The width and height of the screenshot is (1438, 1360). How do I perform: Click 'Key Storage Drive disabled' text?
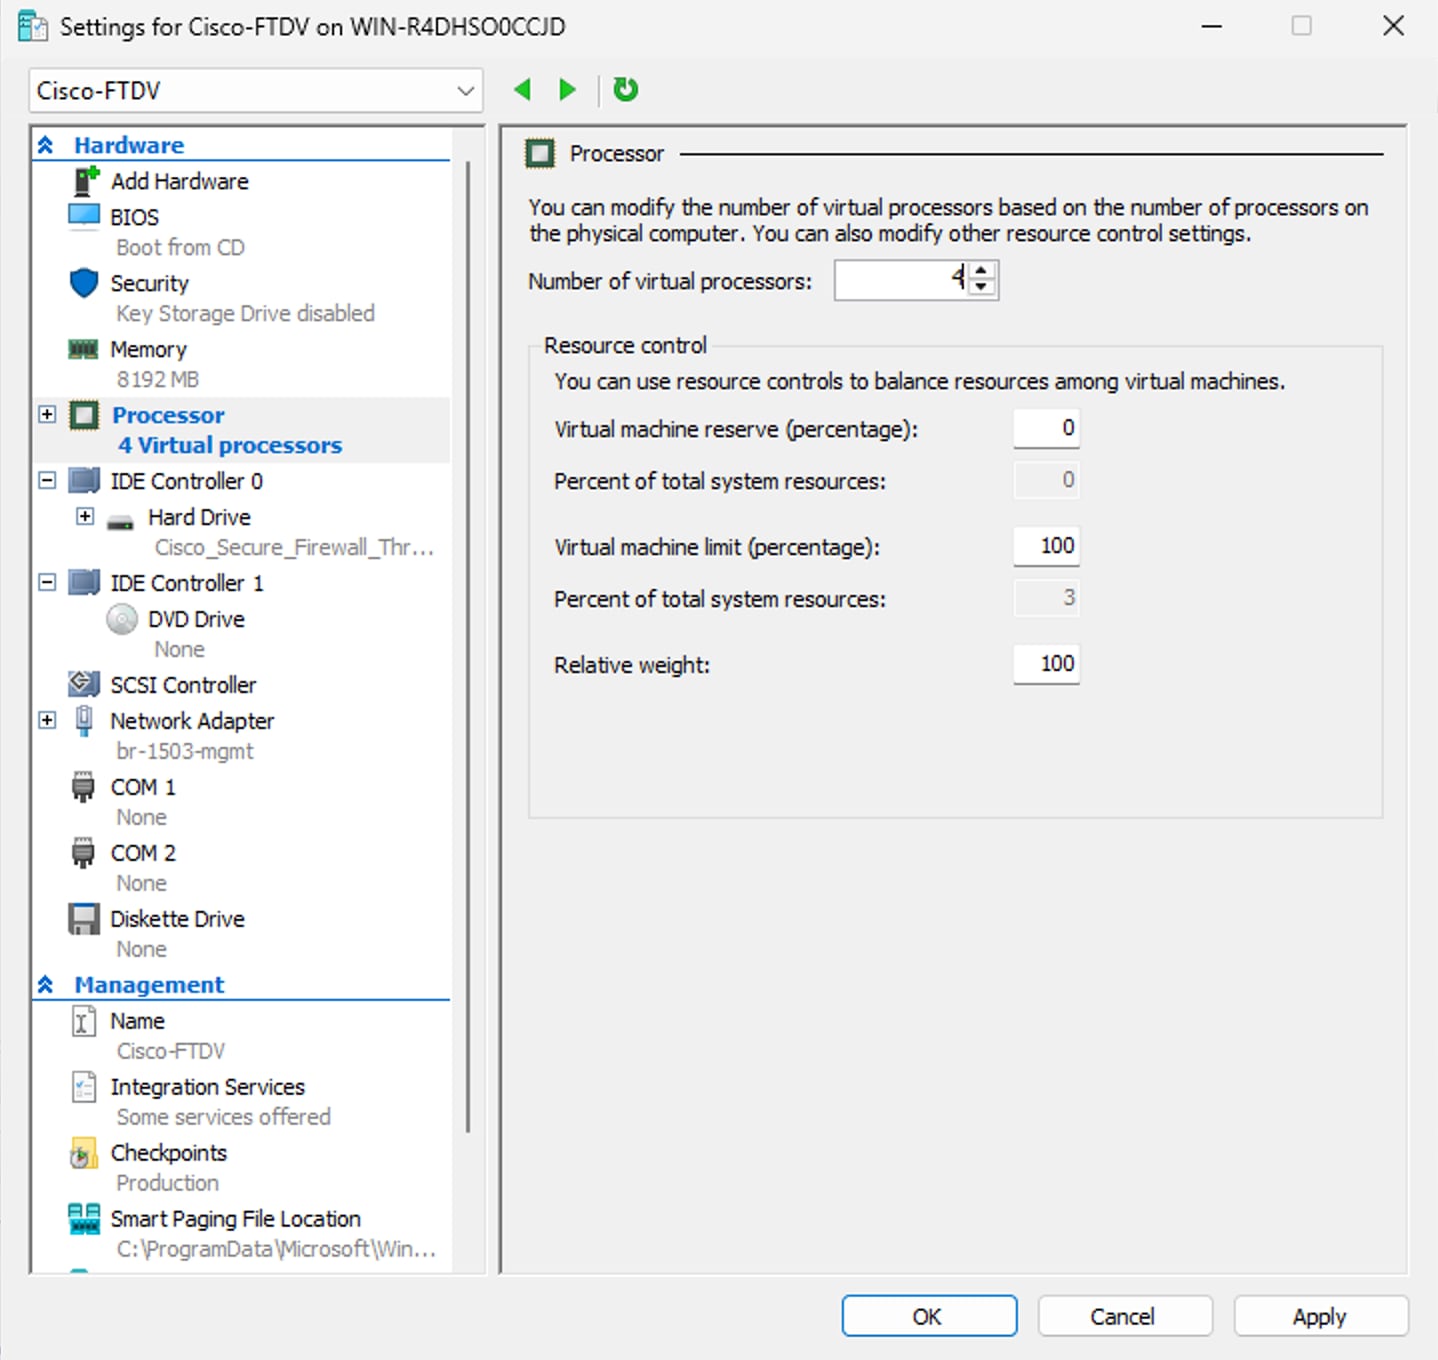(245, 313)
